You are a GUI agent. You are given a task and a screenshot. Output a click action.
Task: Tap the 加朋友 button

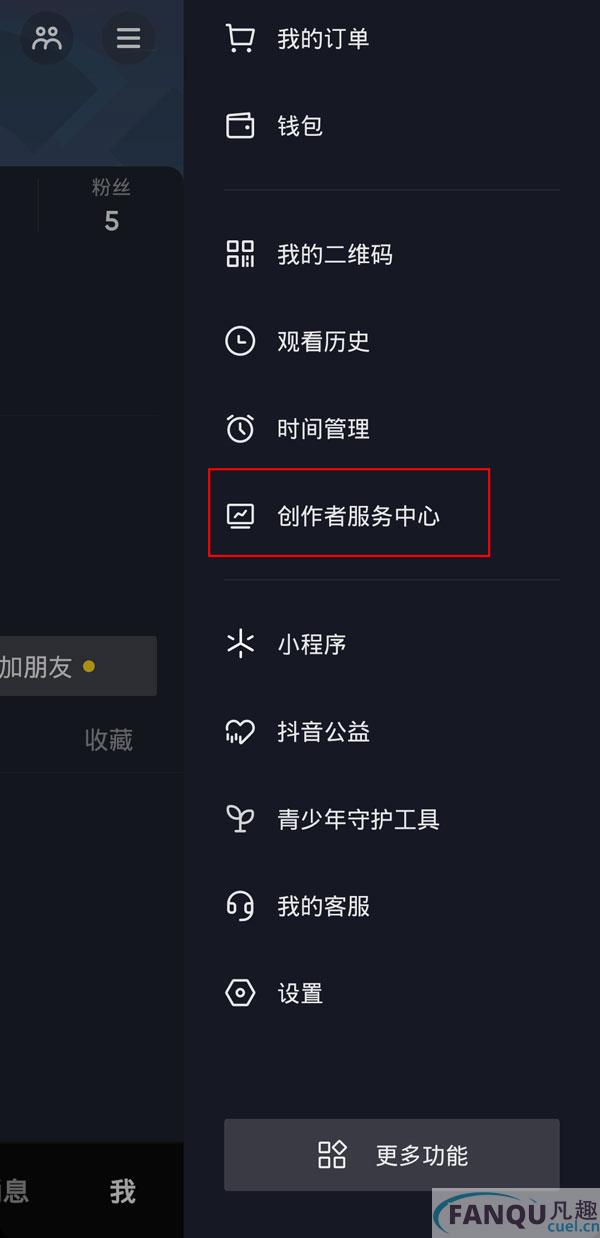coord(78,666)
